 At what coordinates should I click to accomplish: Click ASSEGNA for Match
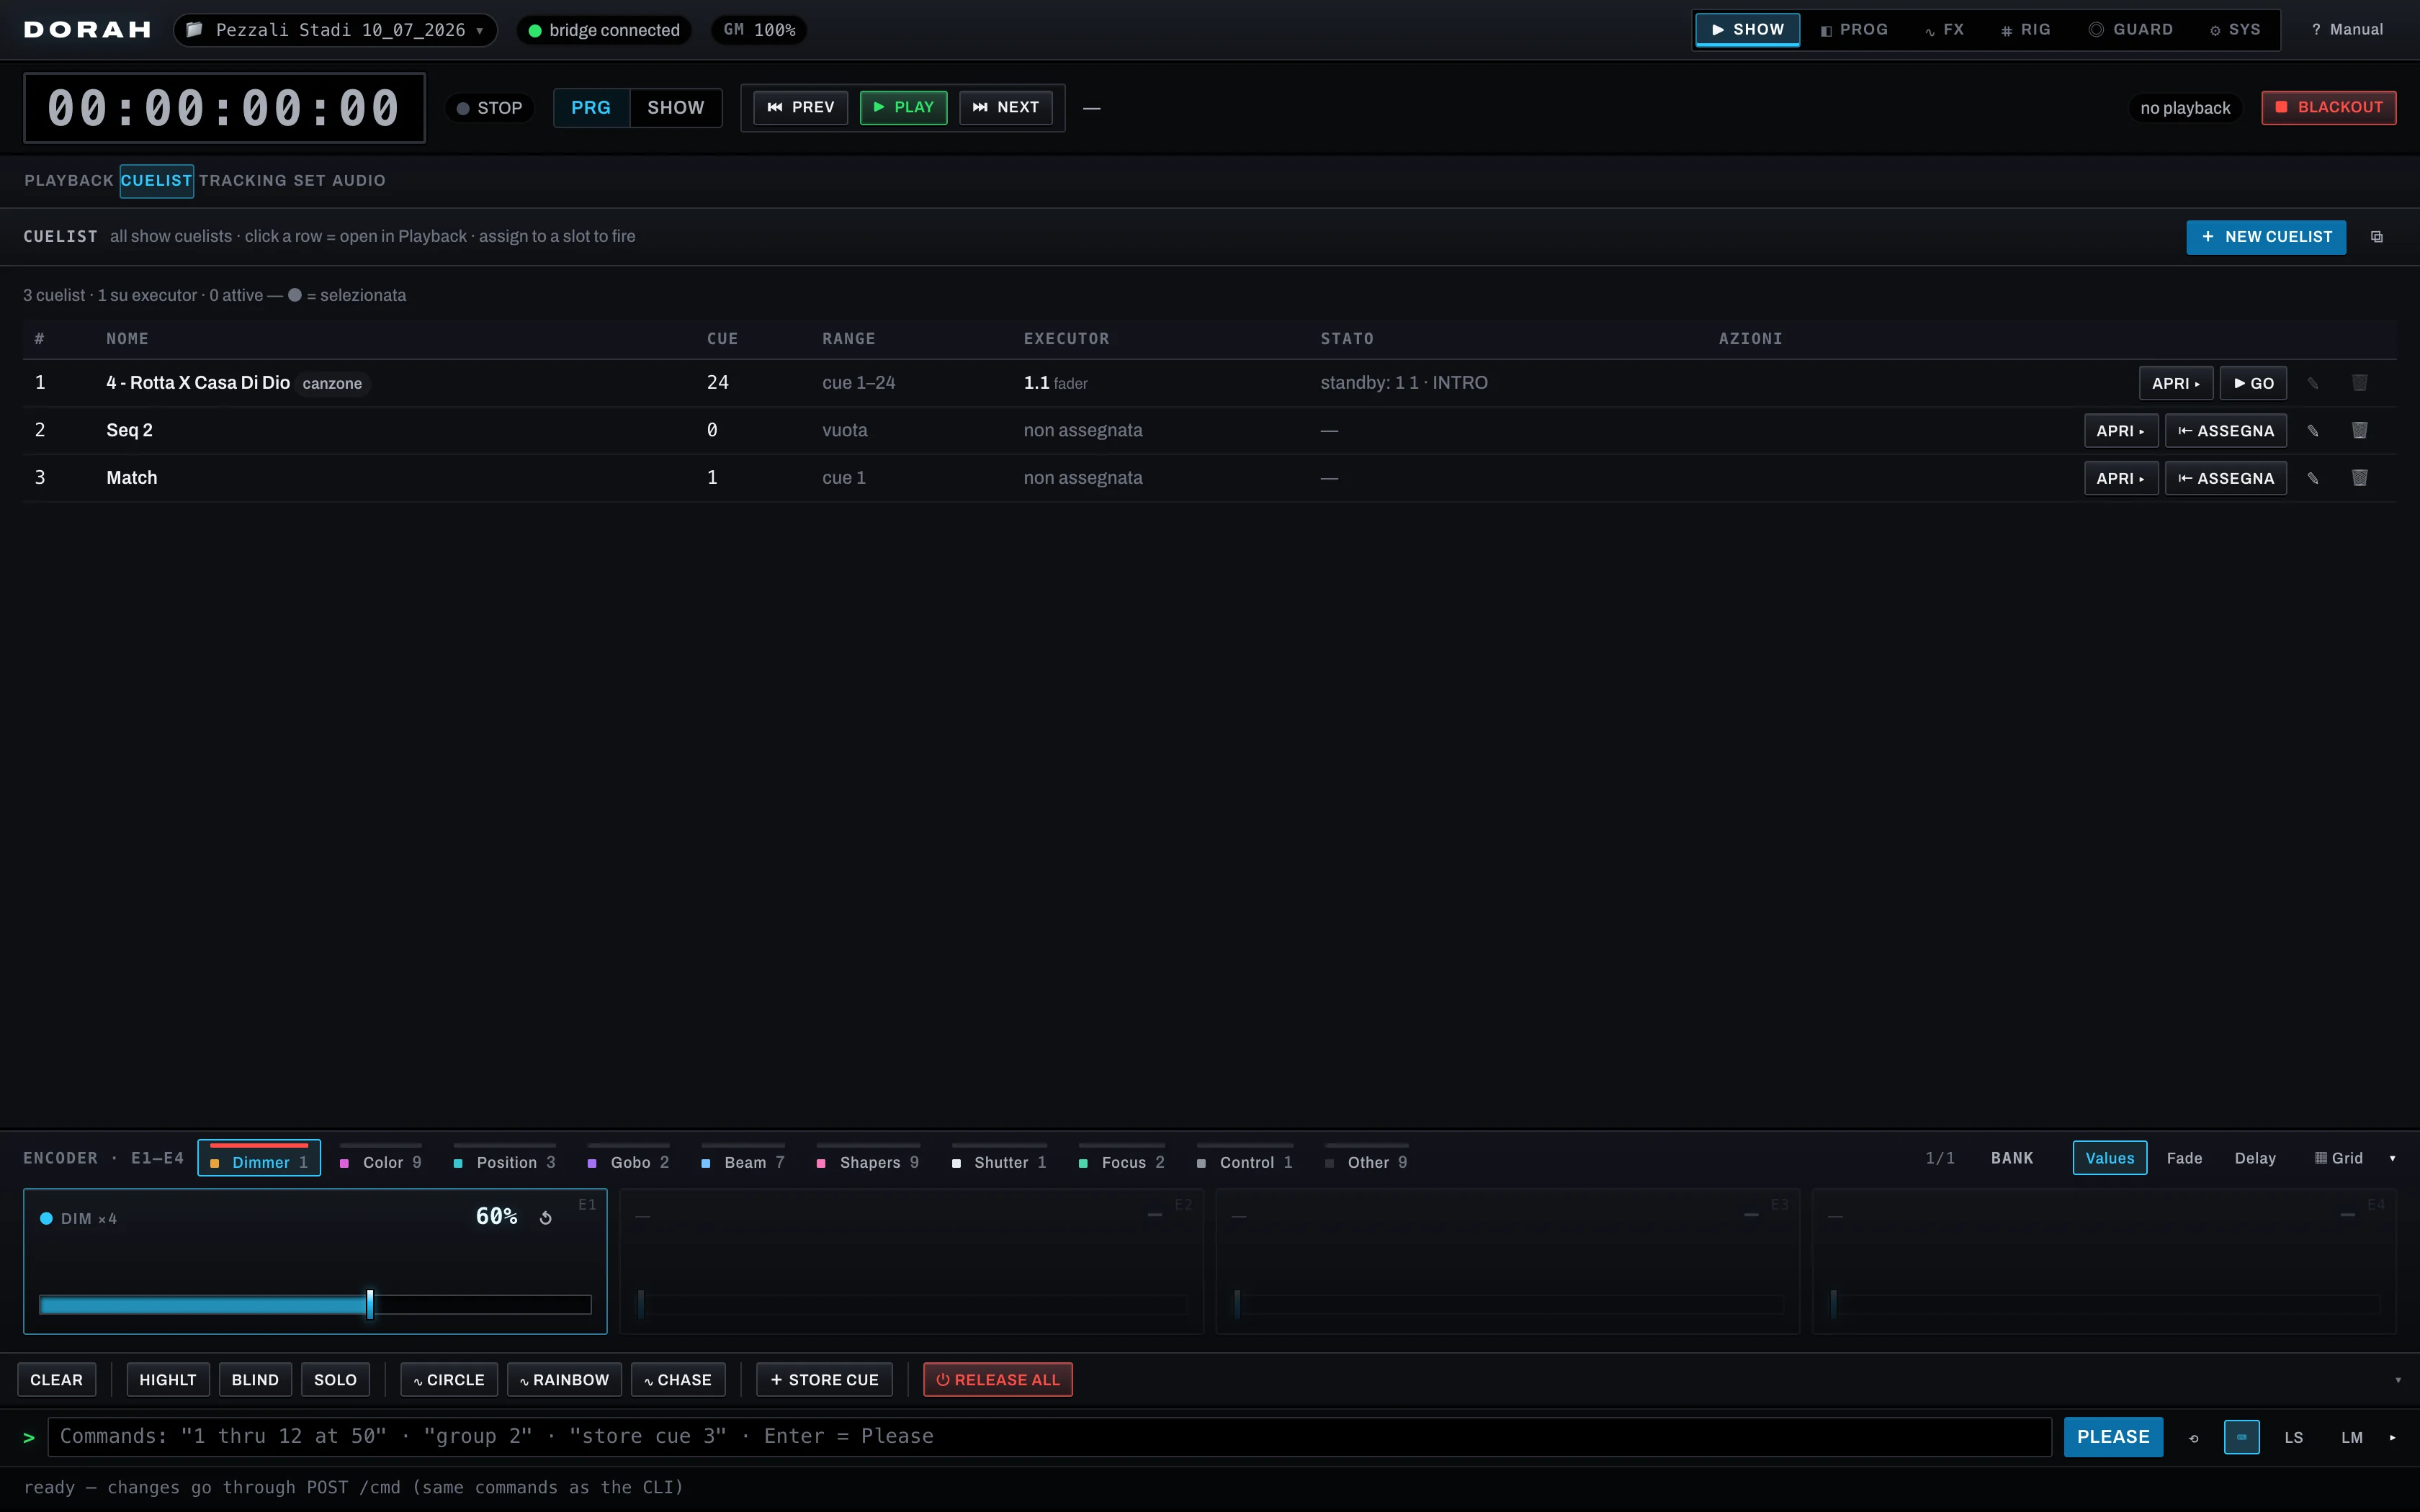pyautogui.click(x=2225, y=478)
